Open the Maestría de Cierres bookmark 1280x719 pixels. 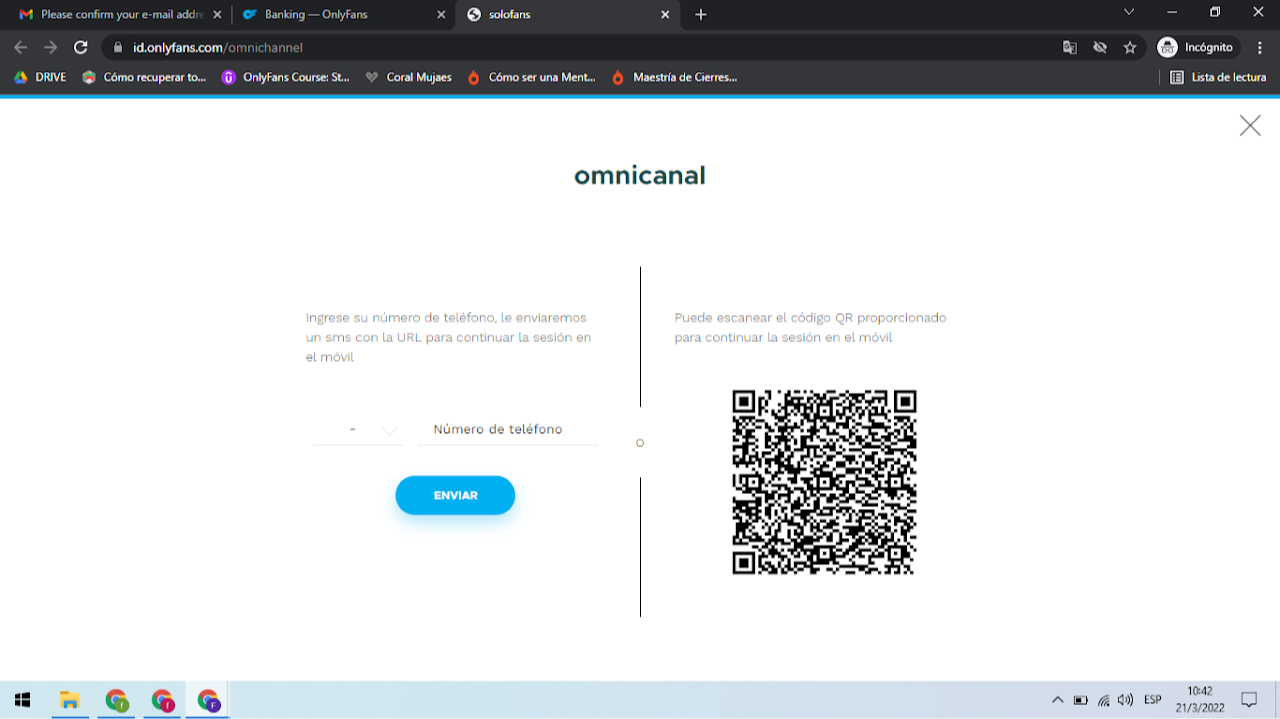click(x=674, y=77)
